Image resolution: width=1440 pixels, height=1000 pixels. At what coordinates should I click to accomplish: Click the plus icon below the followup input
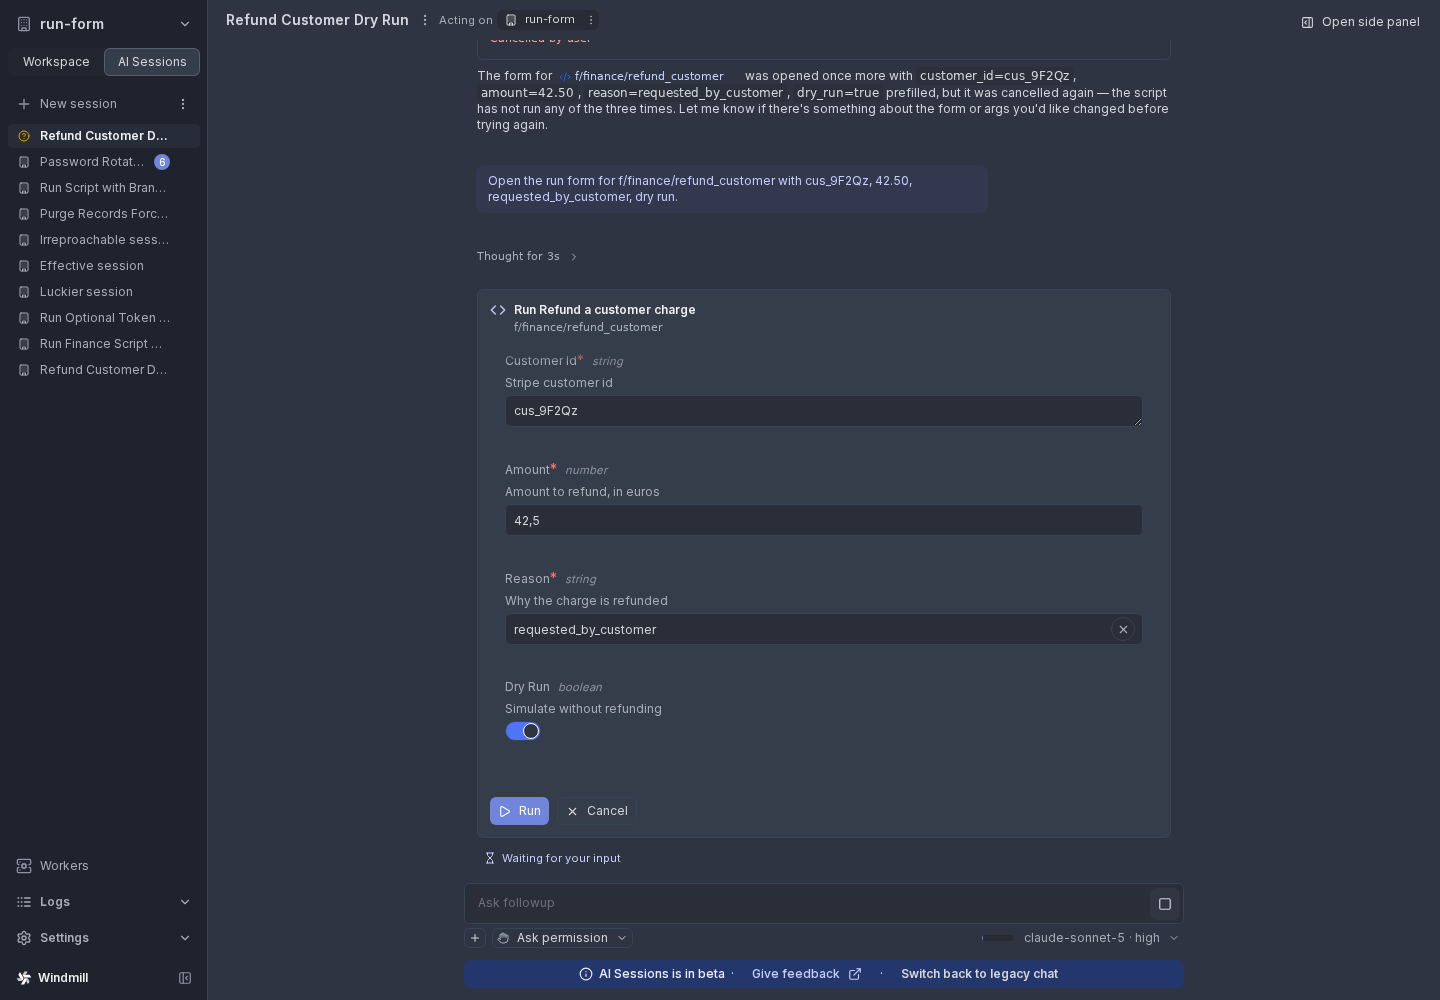point(475,938)
